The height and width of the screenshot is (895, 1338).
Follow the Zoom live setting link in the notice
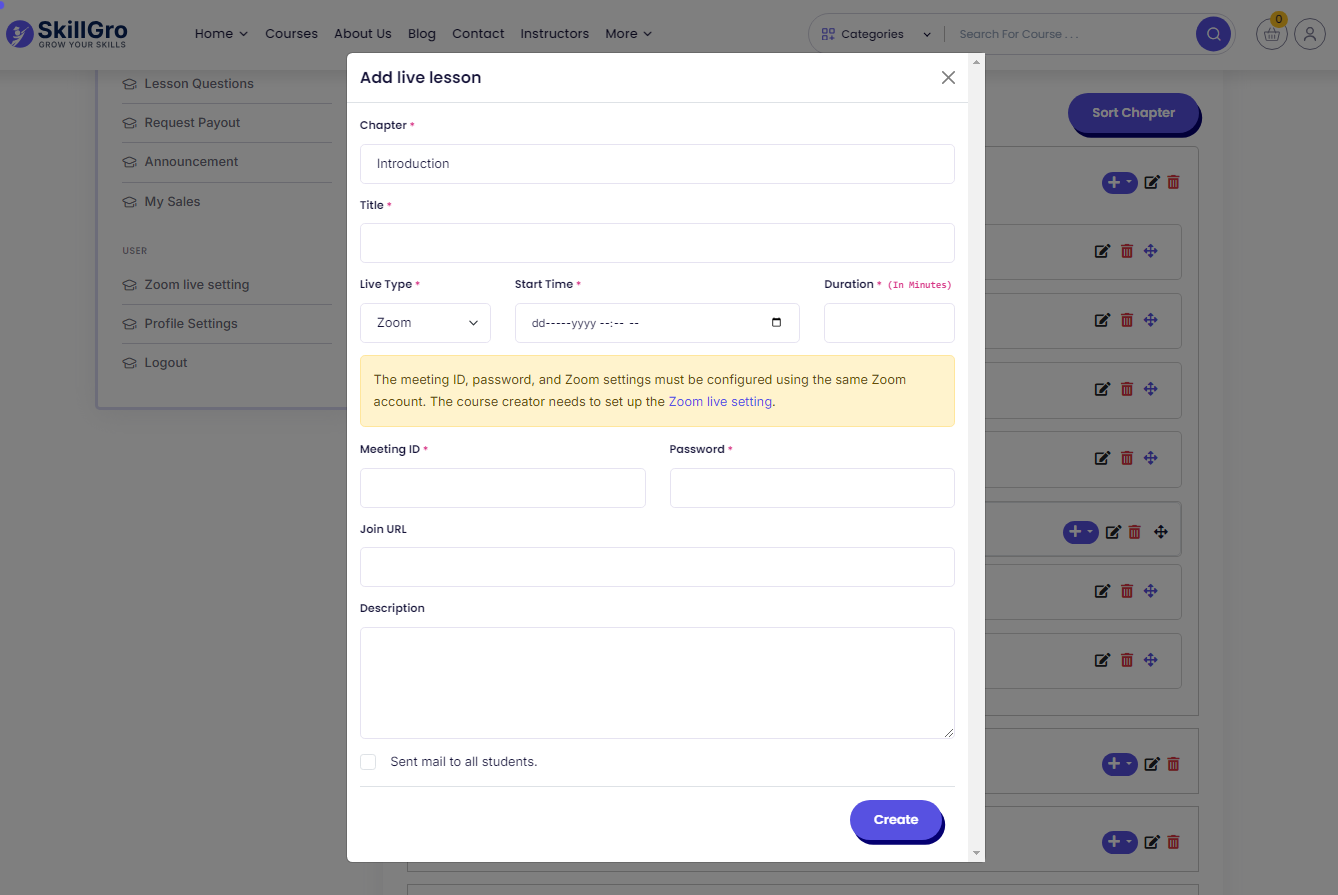pos(720,402)
